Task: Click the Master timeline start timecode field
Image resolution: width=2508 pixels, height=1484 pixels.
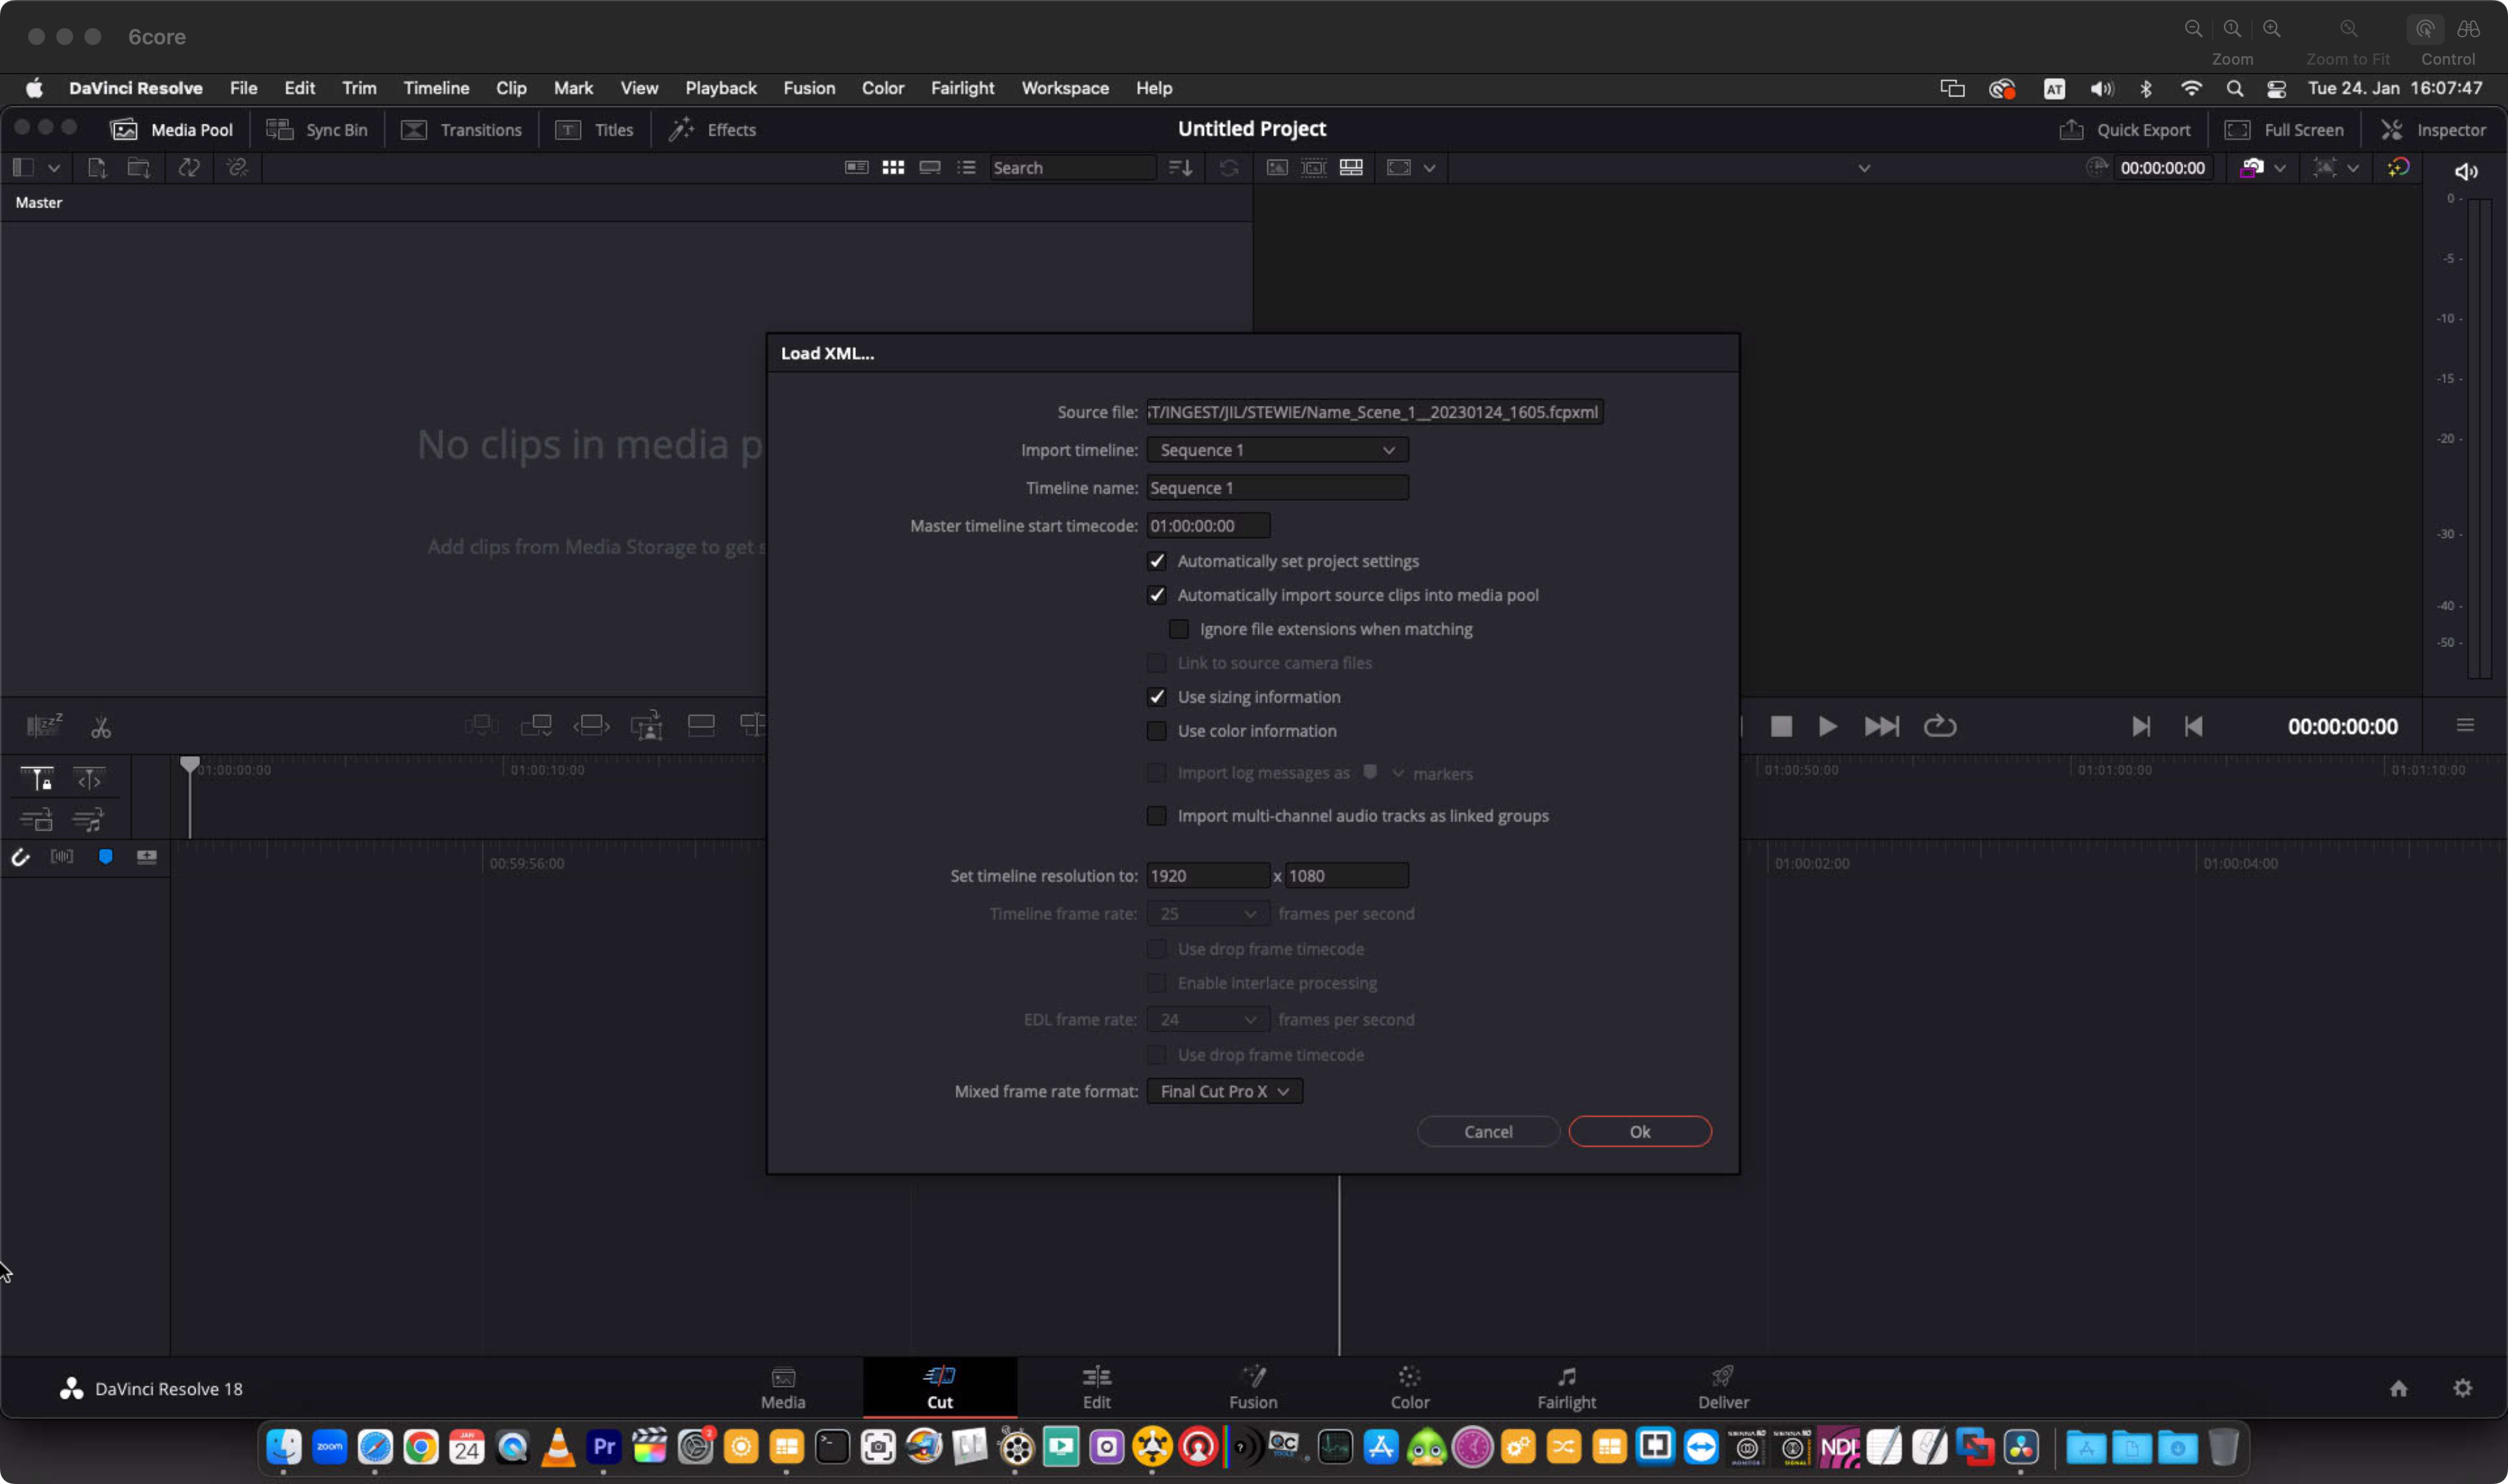Action: [x=1208, y=526]
